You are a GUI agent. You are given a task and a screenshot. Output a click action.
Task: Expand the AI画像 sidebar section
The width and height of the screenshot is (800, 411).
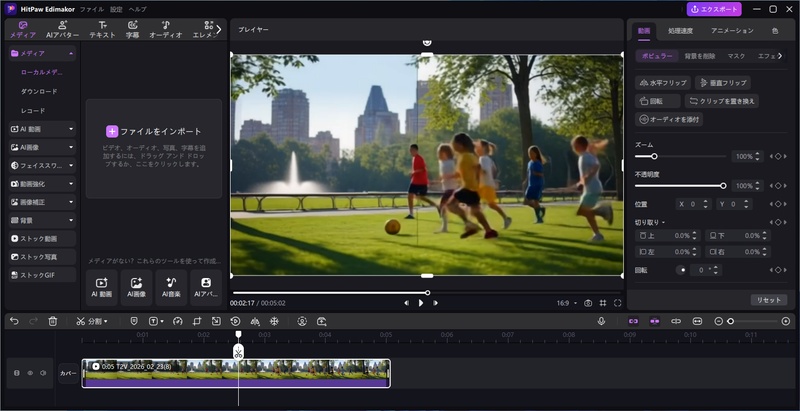(x=71, y=147)
